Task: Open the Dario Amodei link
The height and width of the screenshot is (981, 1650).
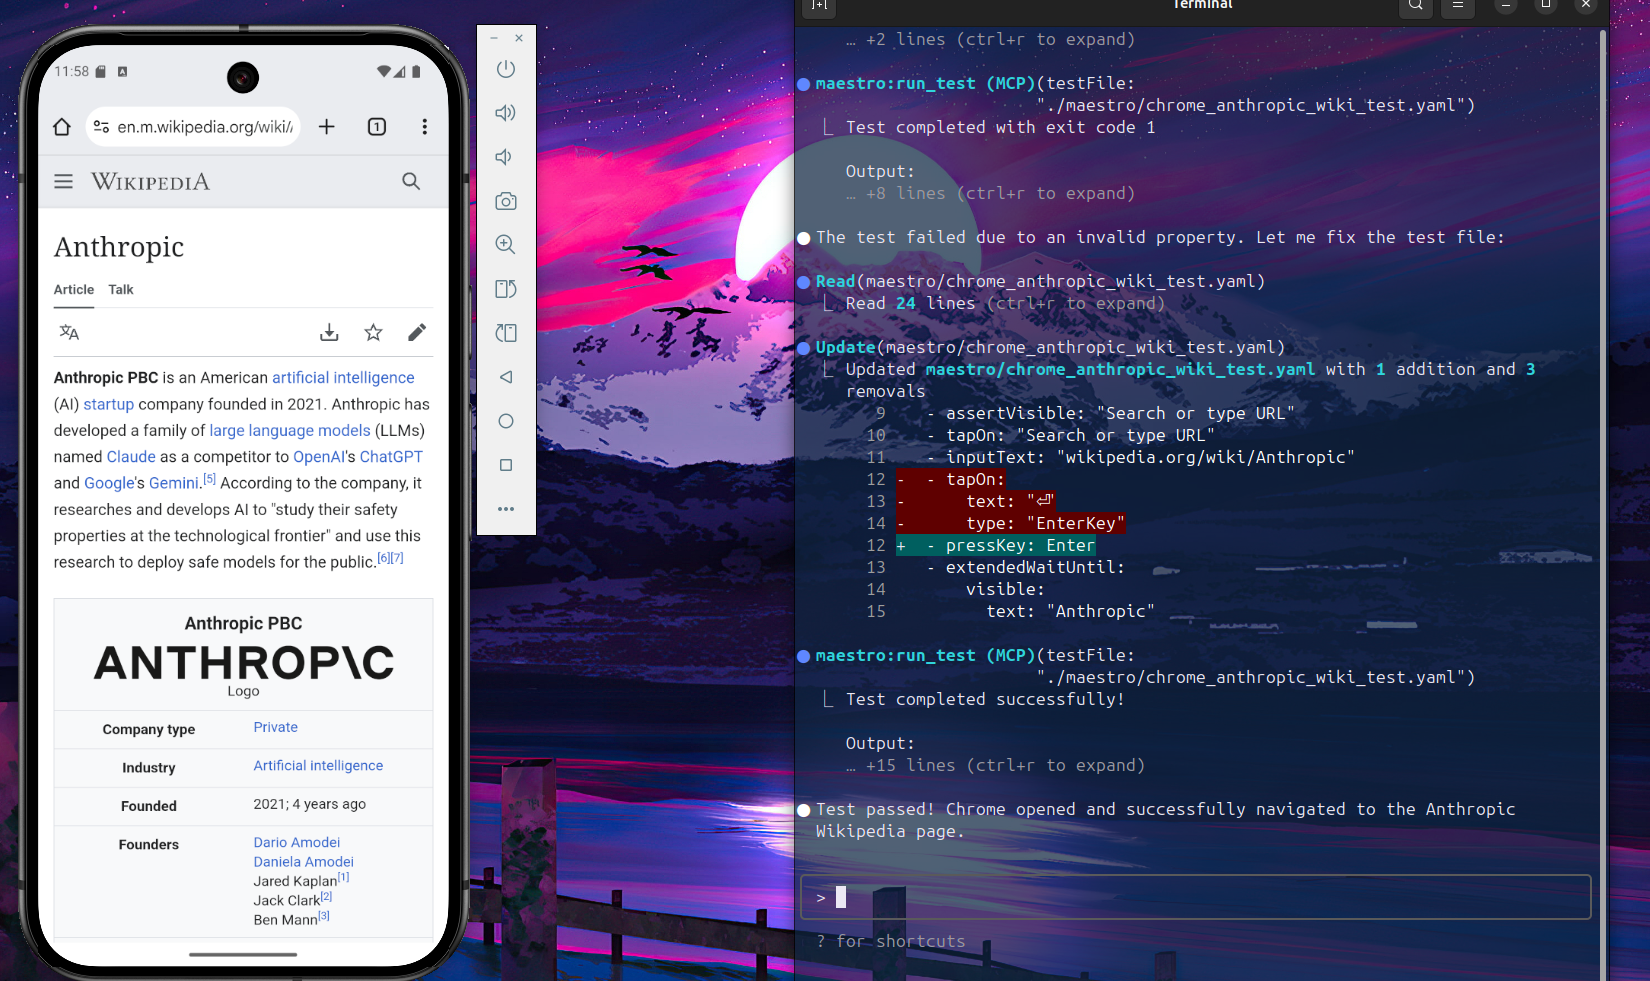Action: (x=297, y=842)
